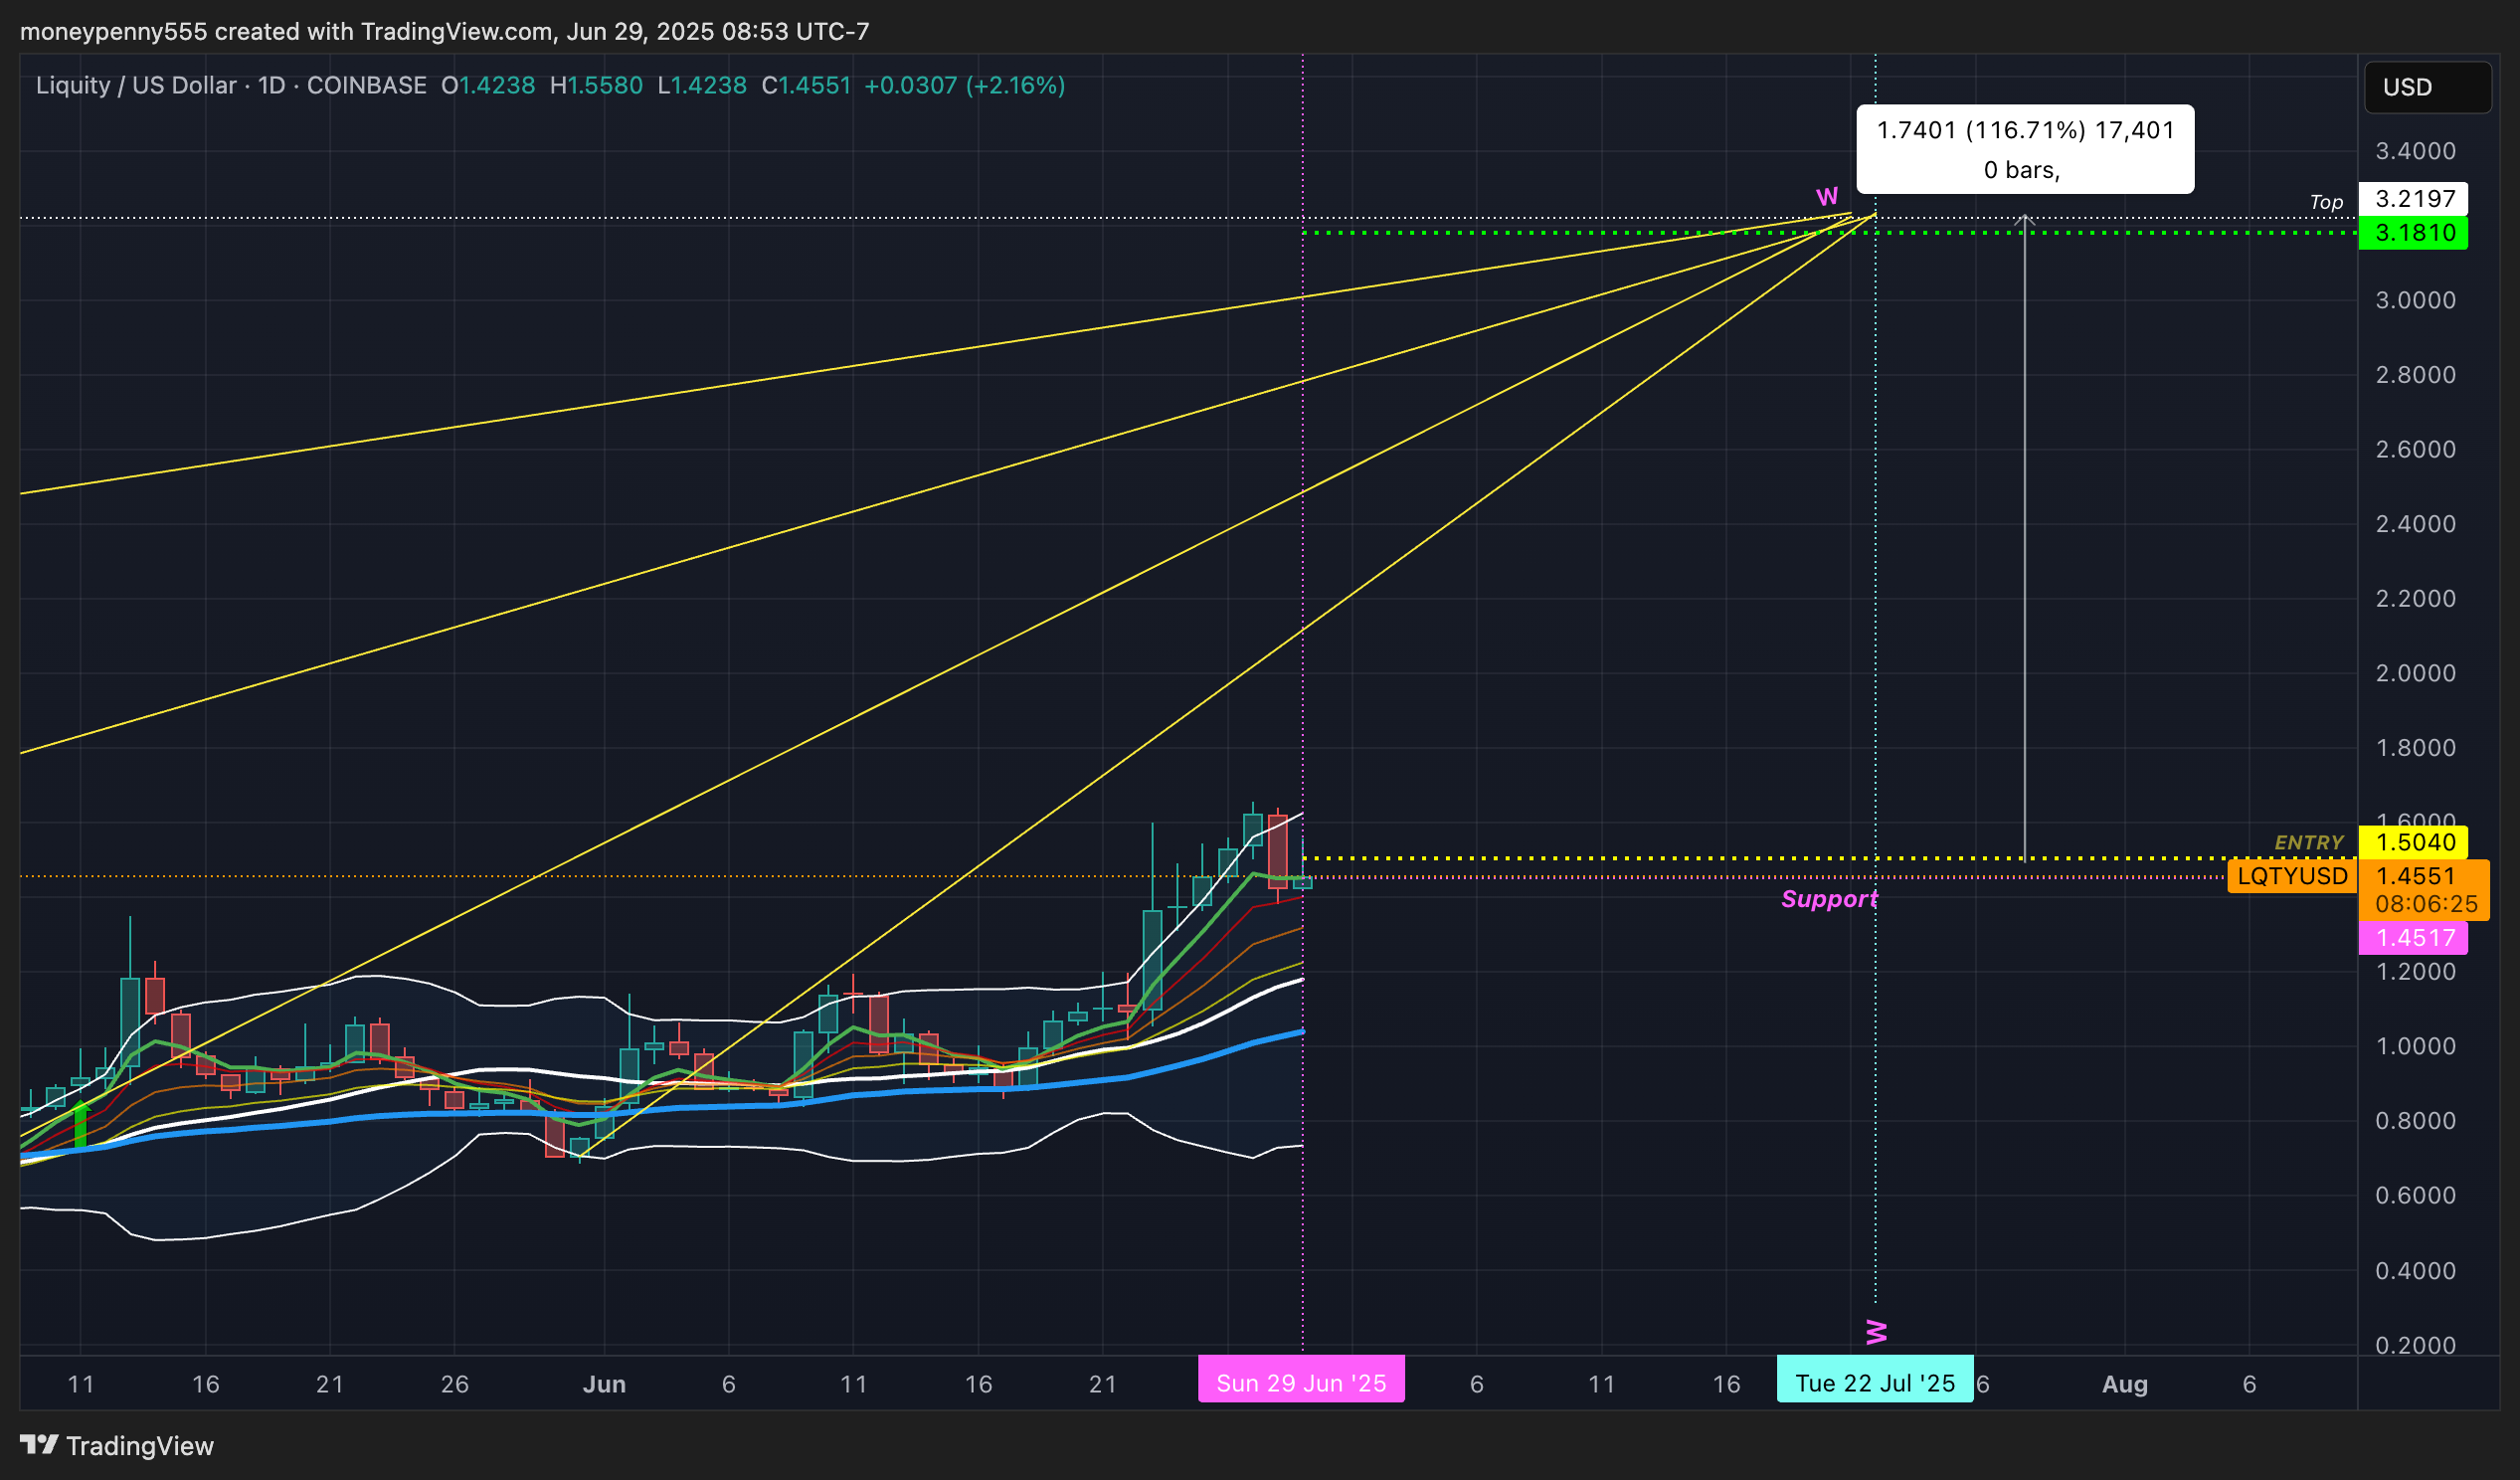Click the 1D timeframe in chart header
2520x1480 pixels.
coord(272,86)
